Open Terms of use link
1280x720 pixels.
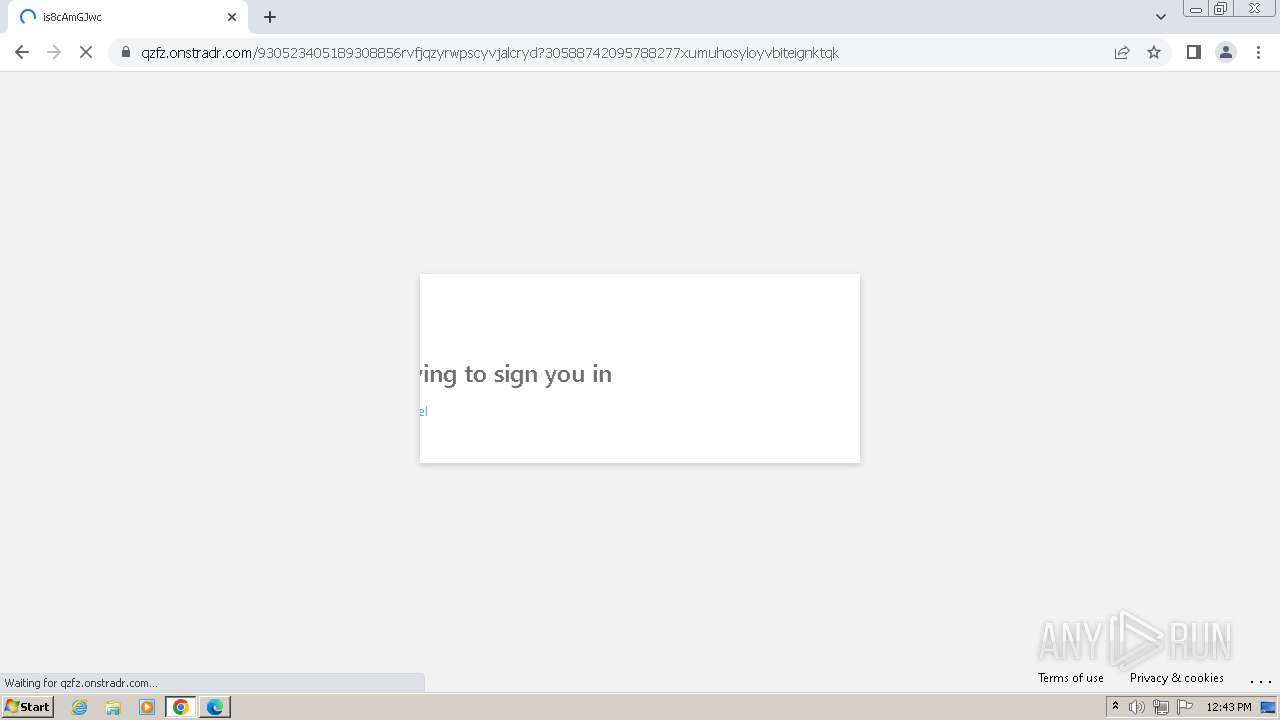(x=1070, y=678)
